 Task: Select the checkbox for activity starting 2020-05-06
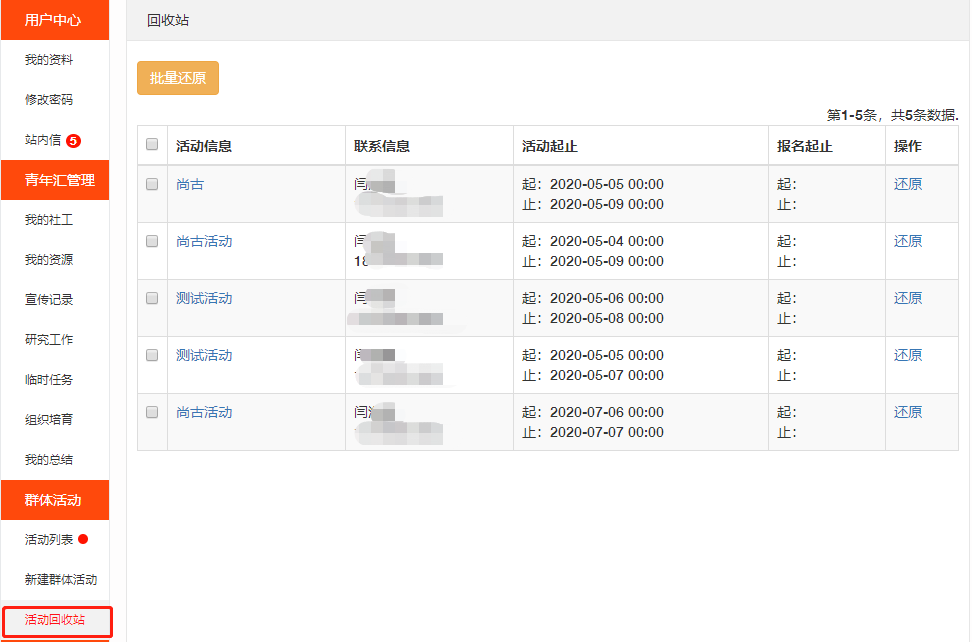152,298
